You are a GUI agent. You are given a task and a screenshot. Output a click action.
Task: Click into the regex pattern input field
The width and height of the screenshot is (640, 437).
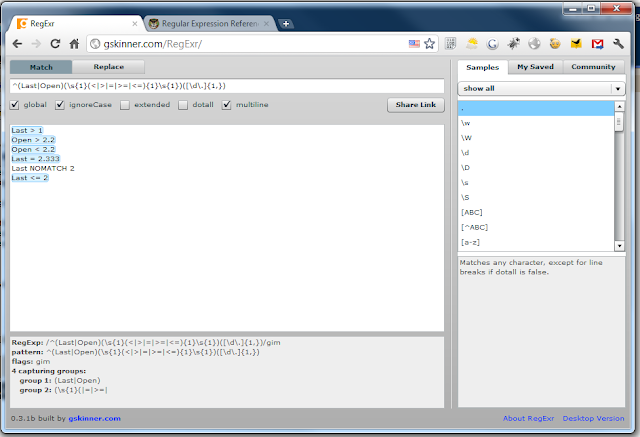(227, 86)
